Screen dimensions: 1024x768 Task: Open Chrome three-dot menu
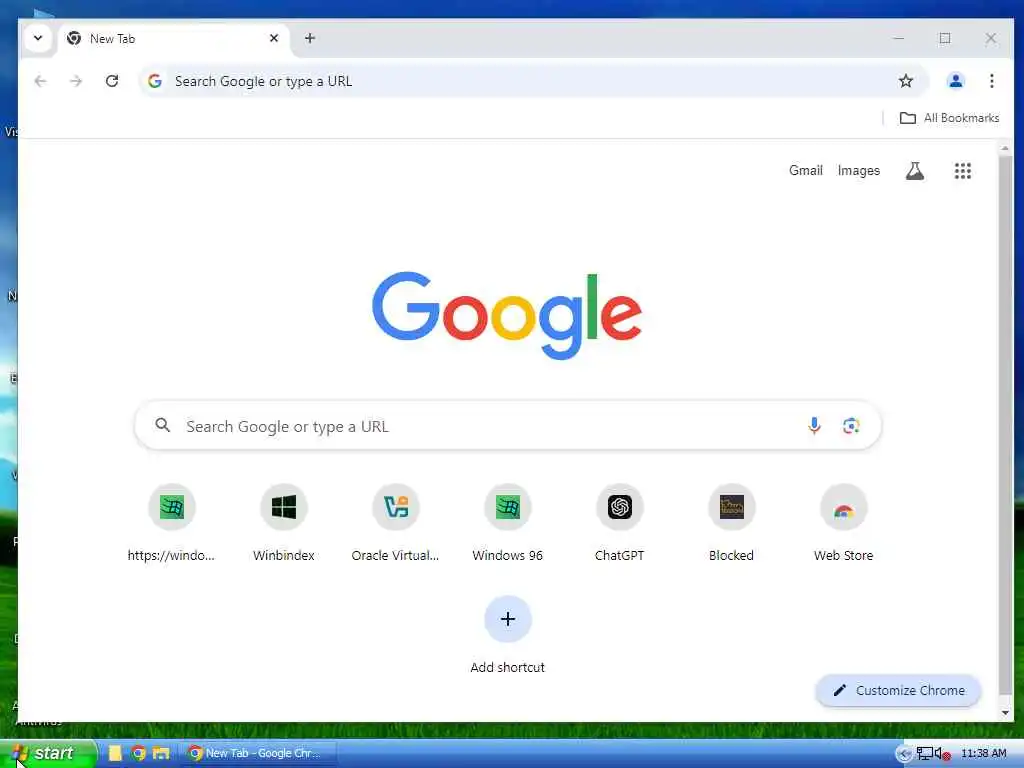coord(991,81)
